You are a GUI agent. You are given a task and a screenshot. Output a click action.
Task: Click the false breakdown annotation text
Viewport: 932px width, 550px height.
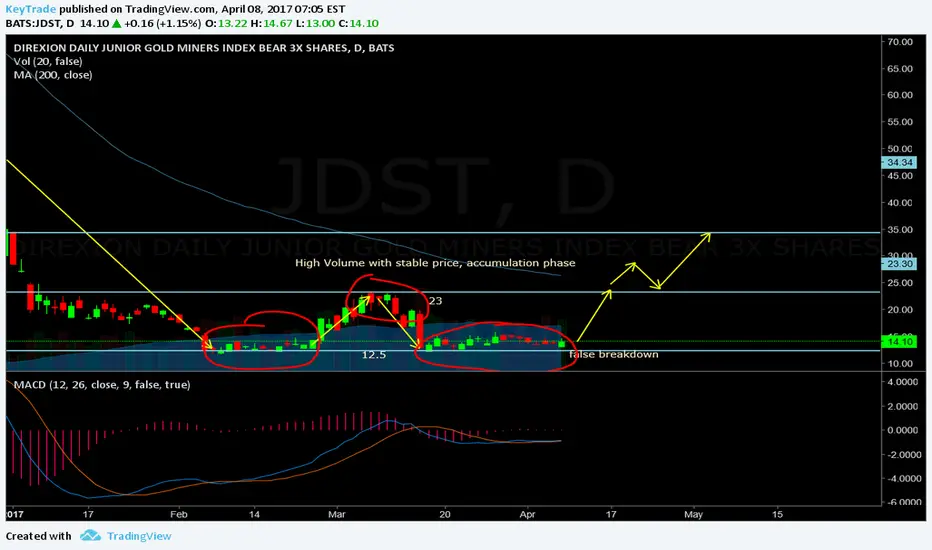click(x=613, y=354)
